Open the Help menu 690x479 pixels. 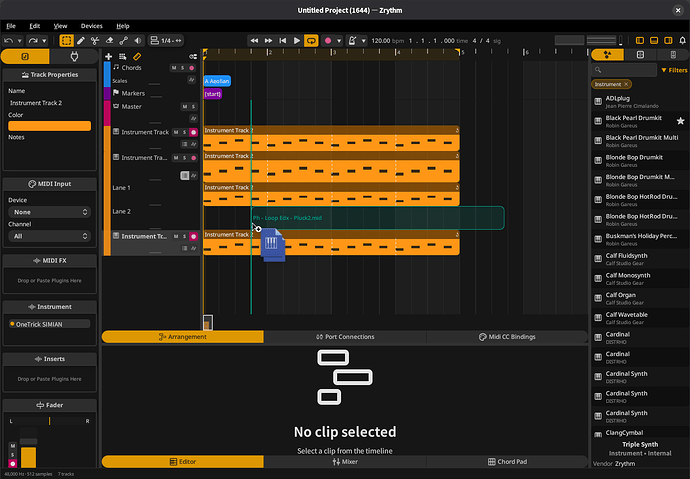pos(123,26)
